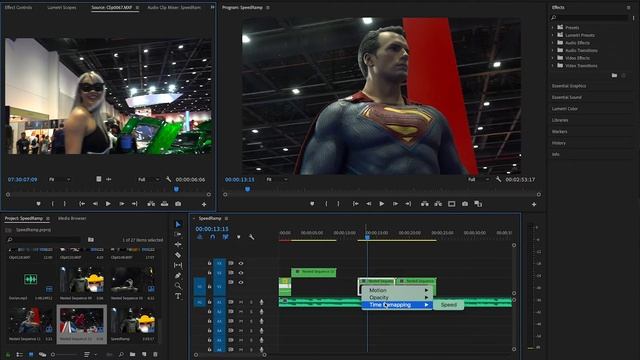This screenshot has width=640, height=360.
Task: Toggle V3 track output eye
Action: click(241, 263)
